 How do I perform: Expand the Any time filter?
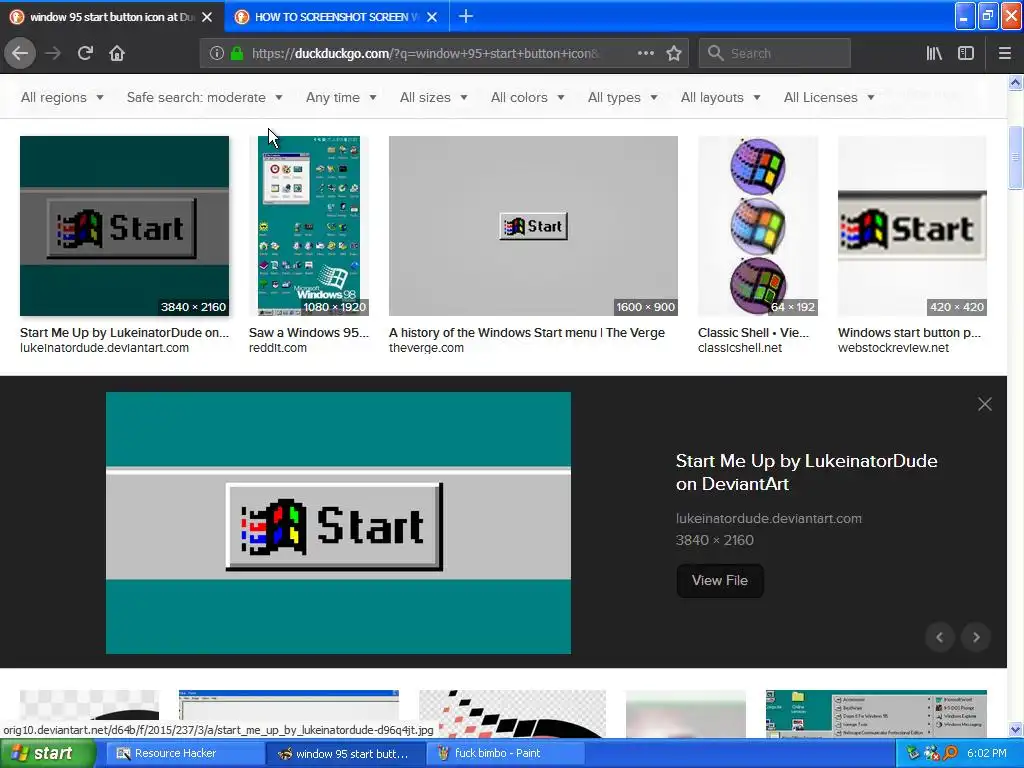(341, 97)
